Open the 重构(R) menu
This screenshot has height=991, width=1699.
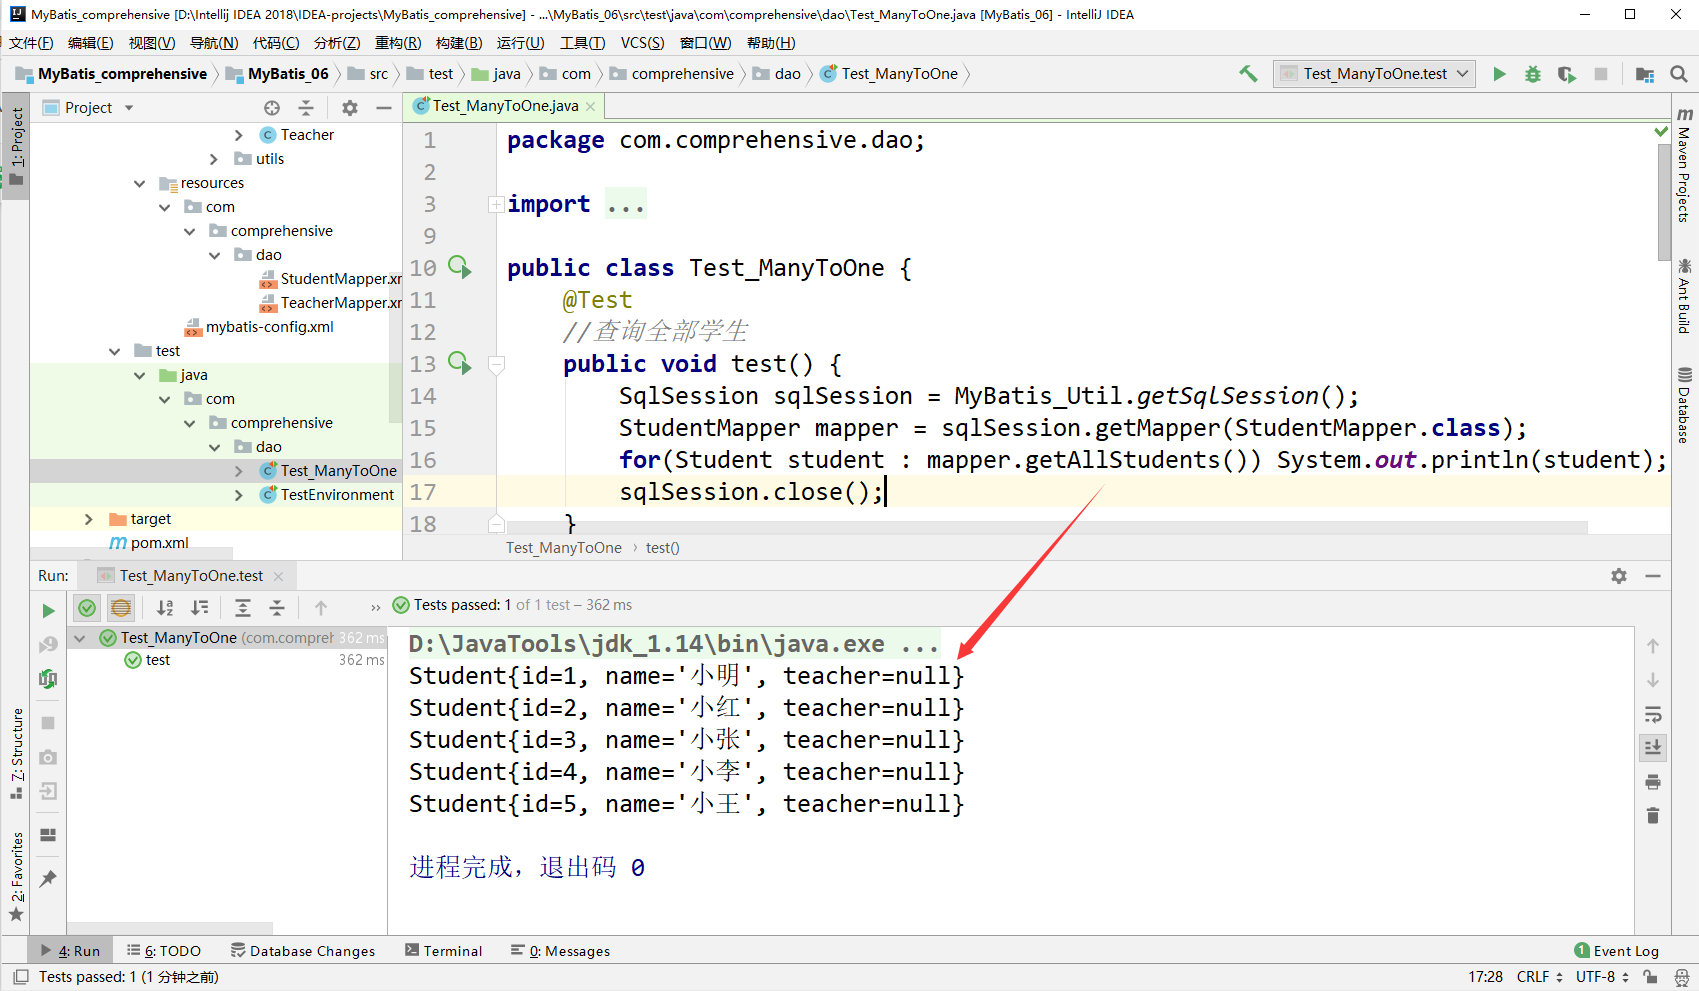coord(398,43)
